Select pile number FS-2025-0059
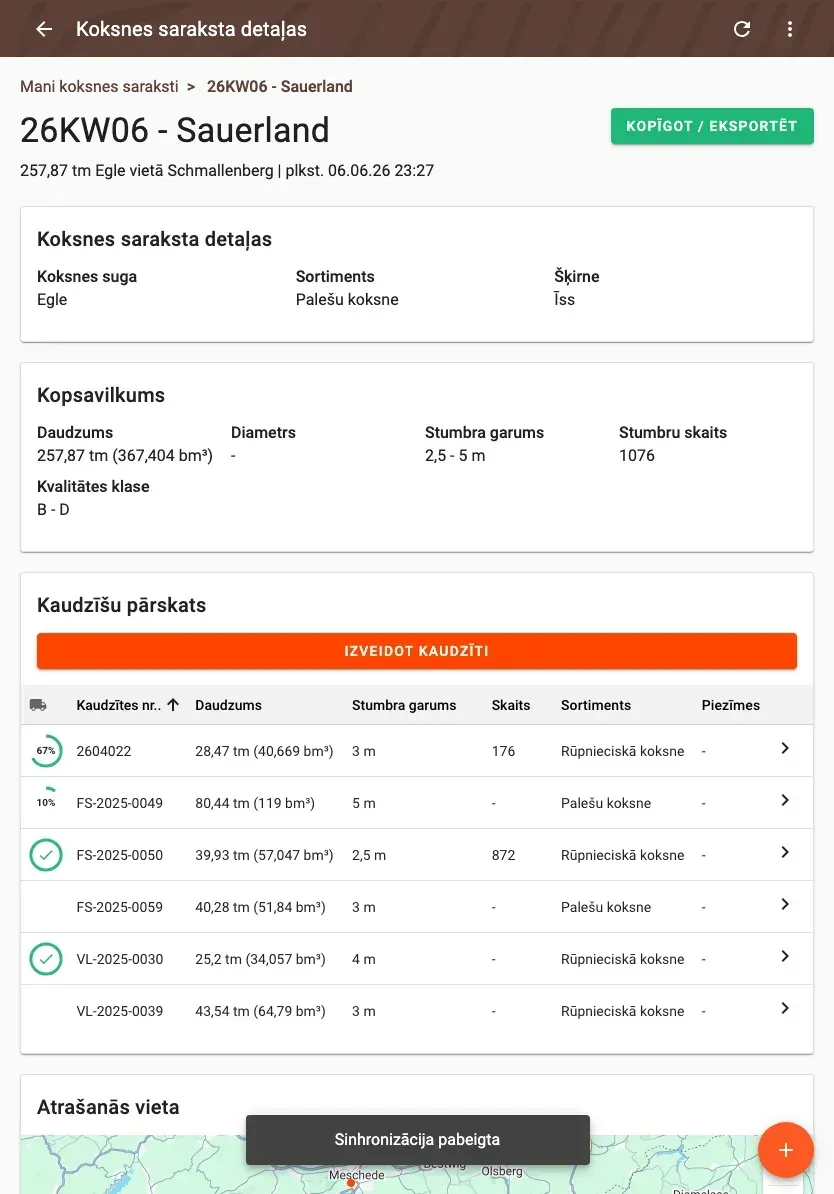This screenshot has height=1194, width=834. tap(120, 907)
